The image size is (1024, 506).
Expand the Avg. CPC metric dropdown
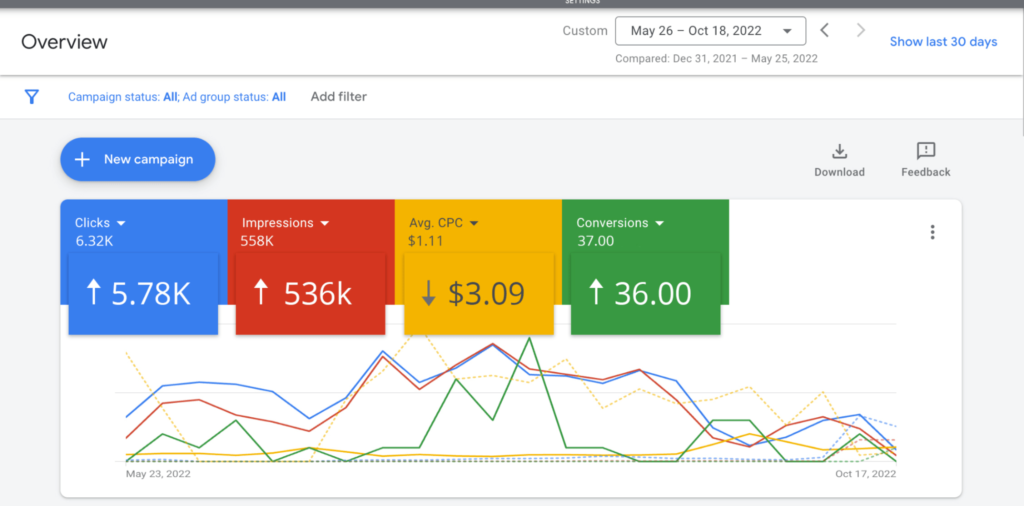click(x=474, y=223)
